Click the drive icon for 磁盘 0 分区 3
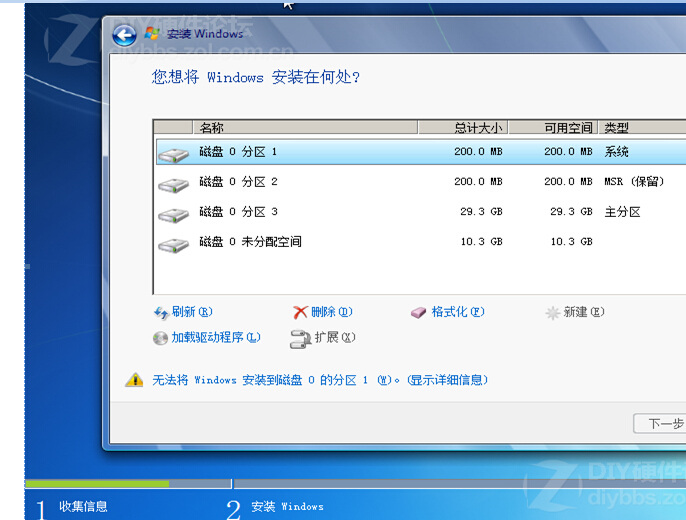 (174, 215)
